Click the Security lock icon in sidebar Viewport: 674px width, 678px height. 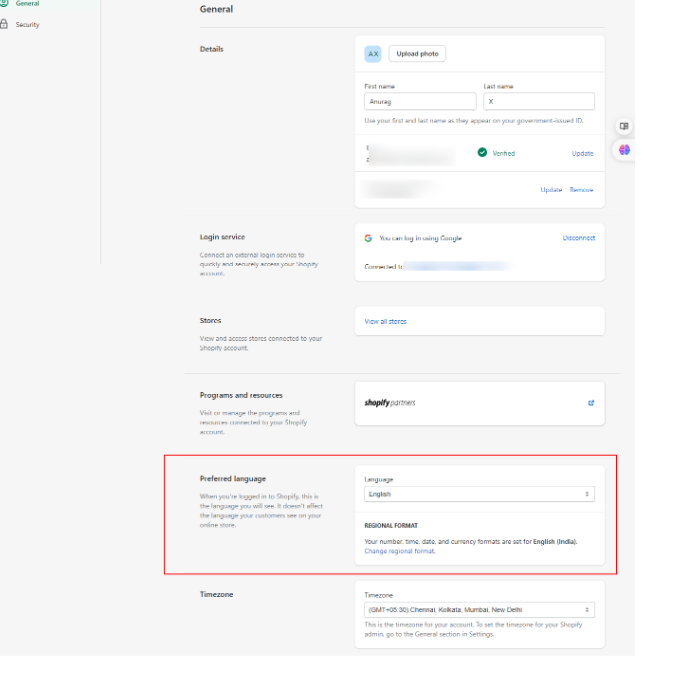pos(4,24)
